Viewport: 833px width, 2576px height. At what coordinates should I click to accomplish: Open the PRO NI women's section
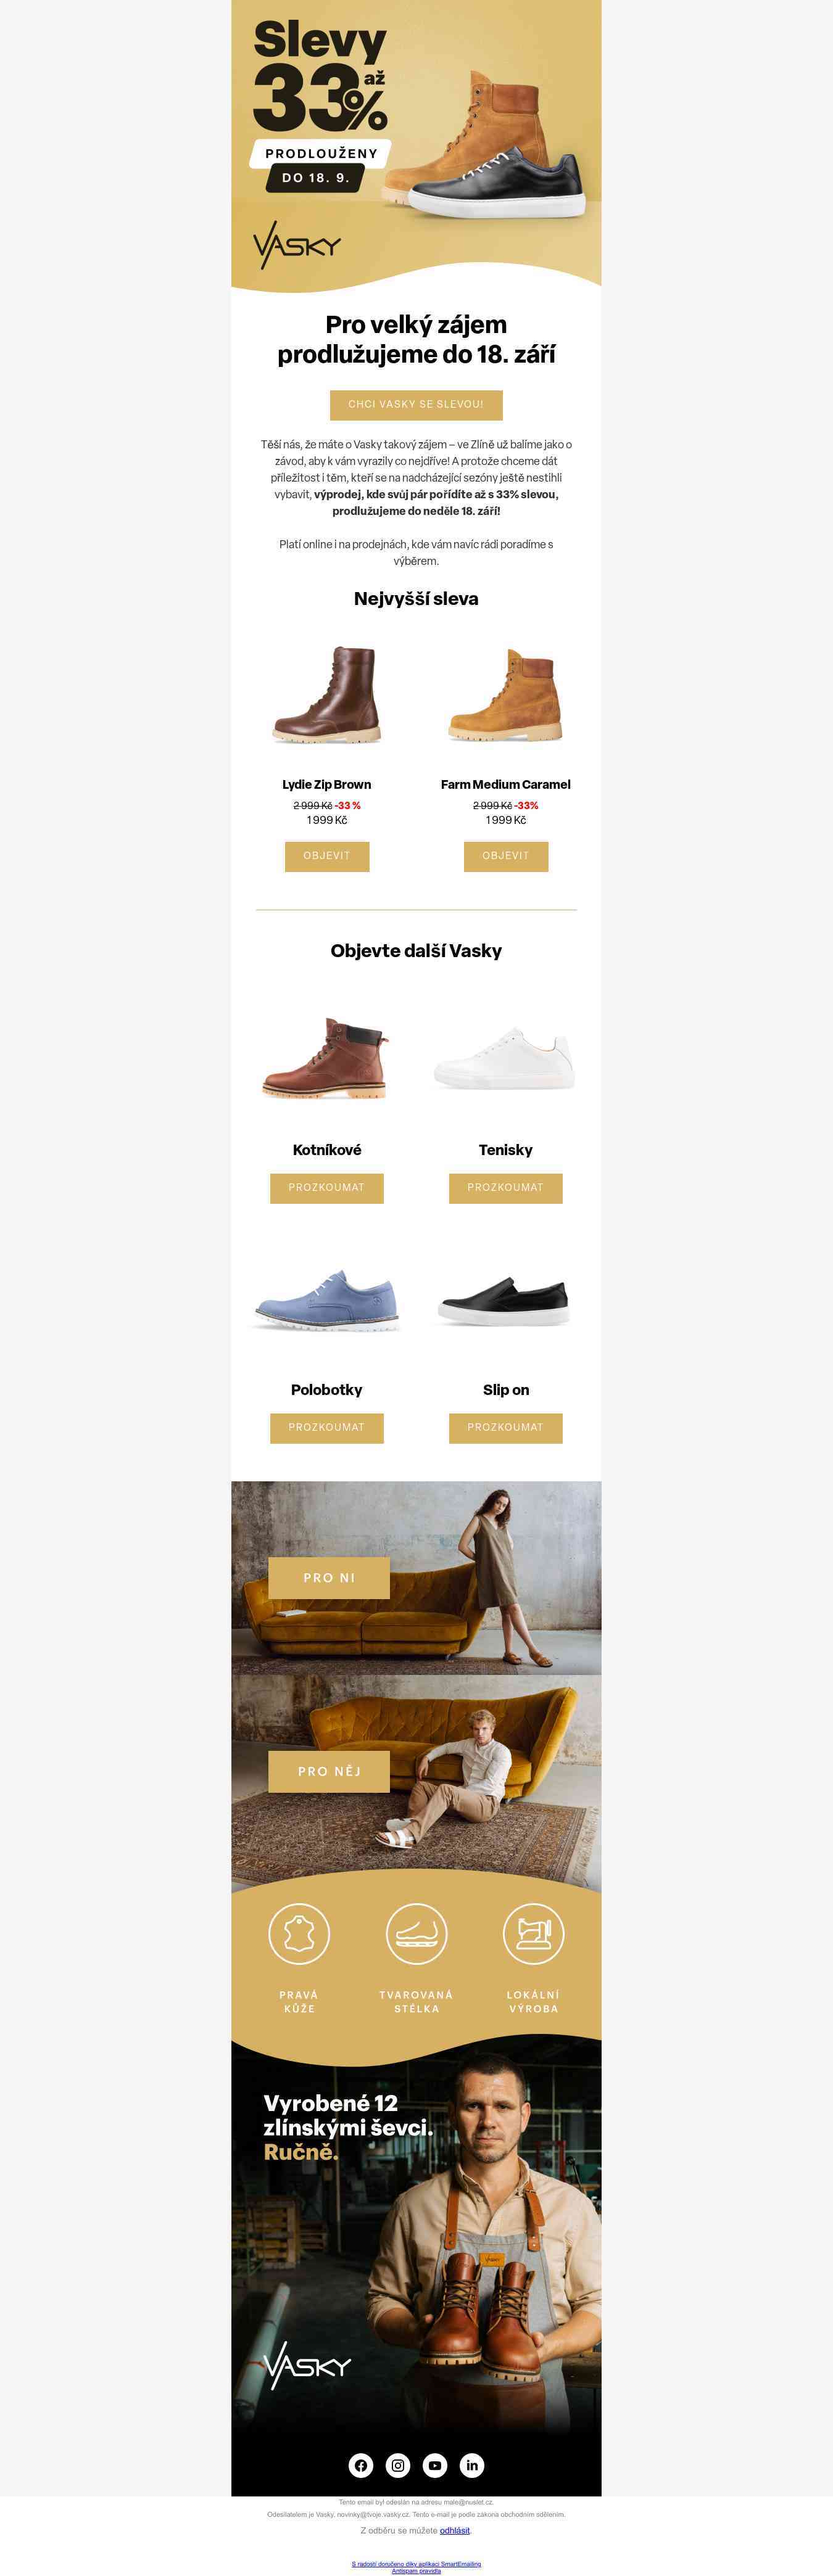coord(329,1577)
